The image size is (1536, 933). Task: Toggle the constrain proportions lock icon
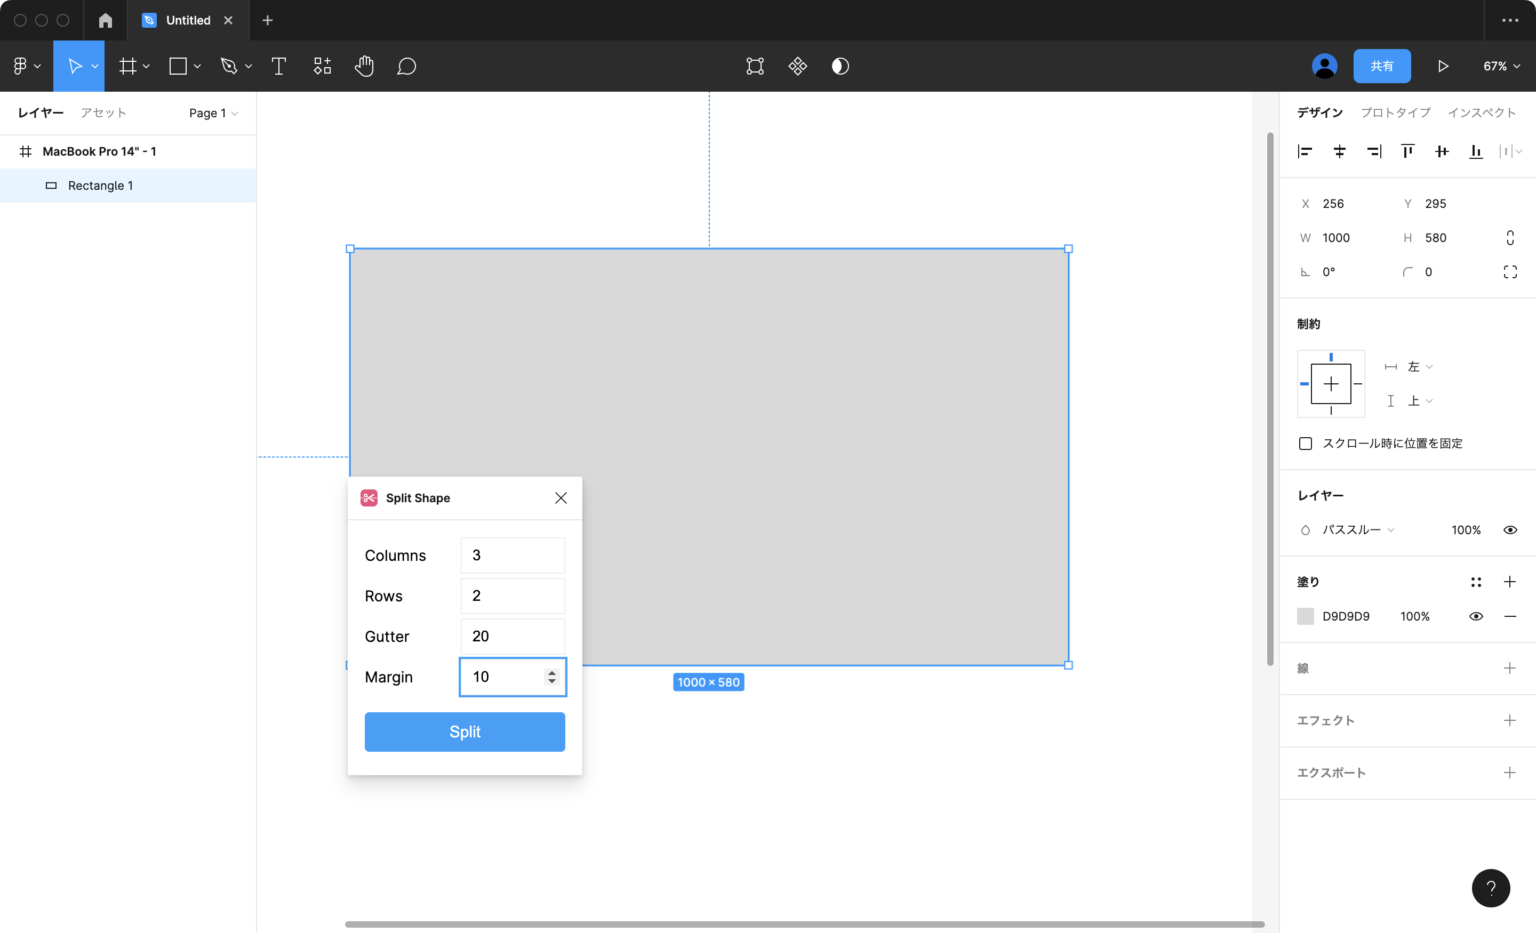(1510, 237)
